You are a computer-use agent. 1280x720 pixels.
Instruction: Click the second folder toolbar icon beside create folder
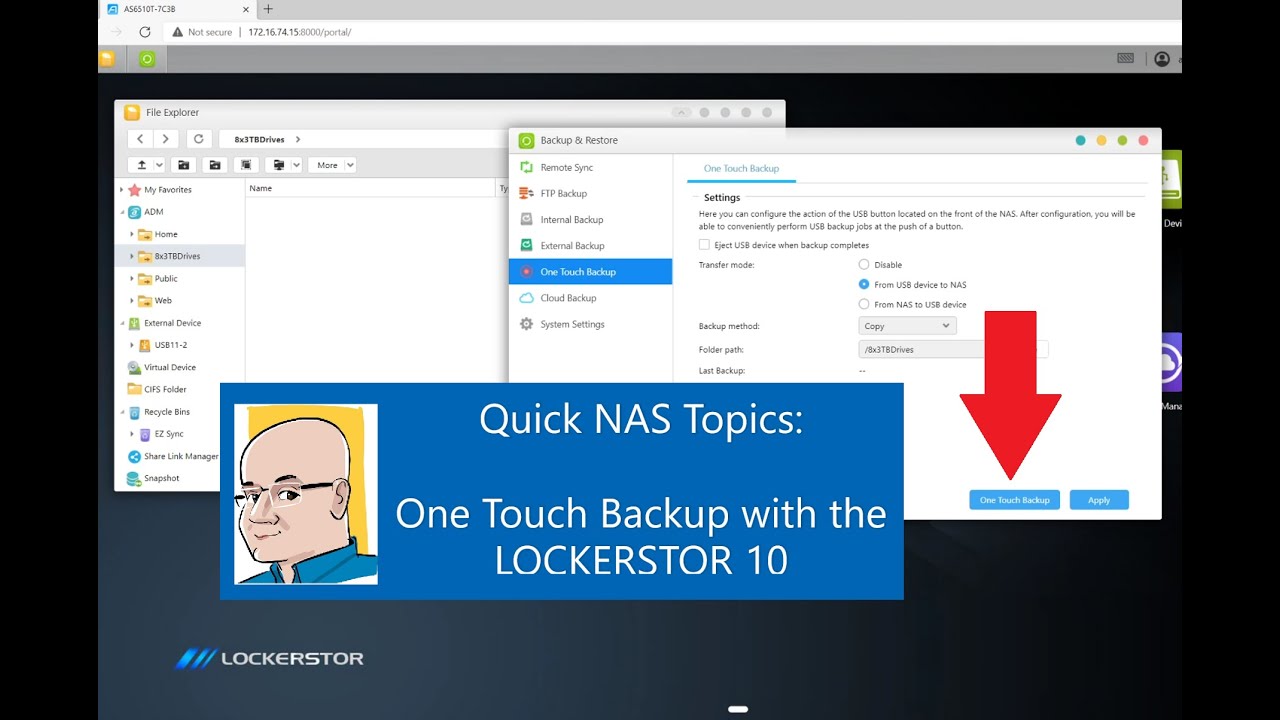[x=214, y=165]
